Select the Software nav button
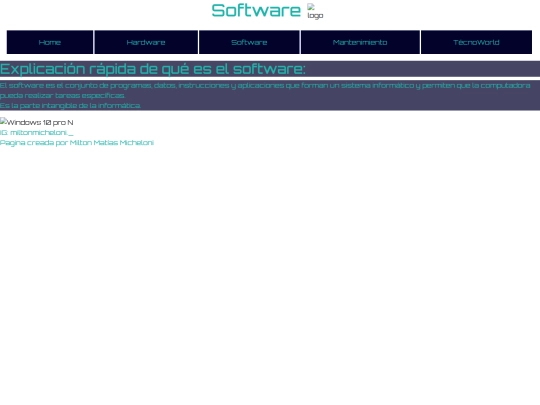540x405 pixels. click(249, 42)
